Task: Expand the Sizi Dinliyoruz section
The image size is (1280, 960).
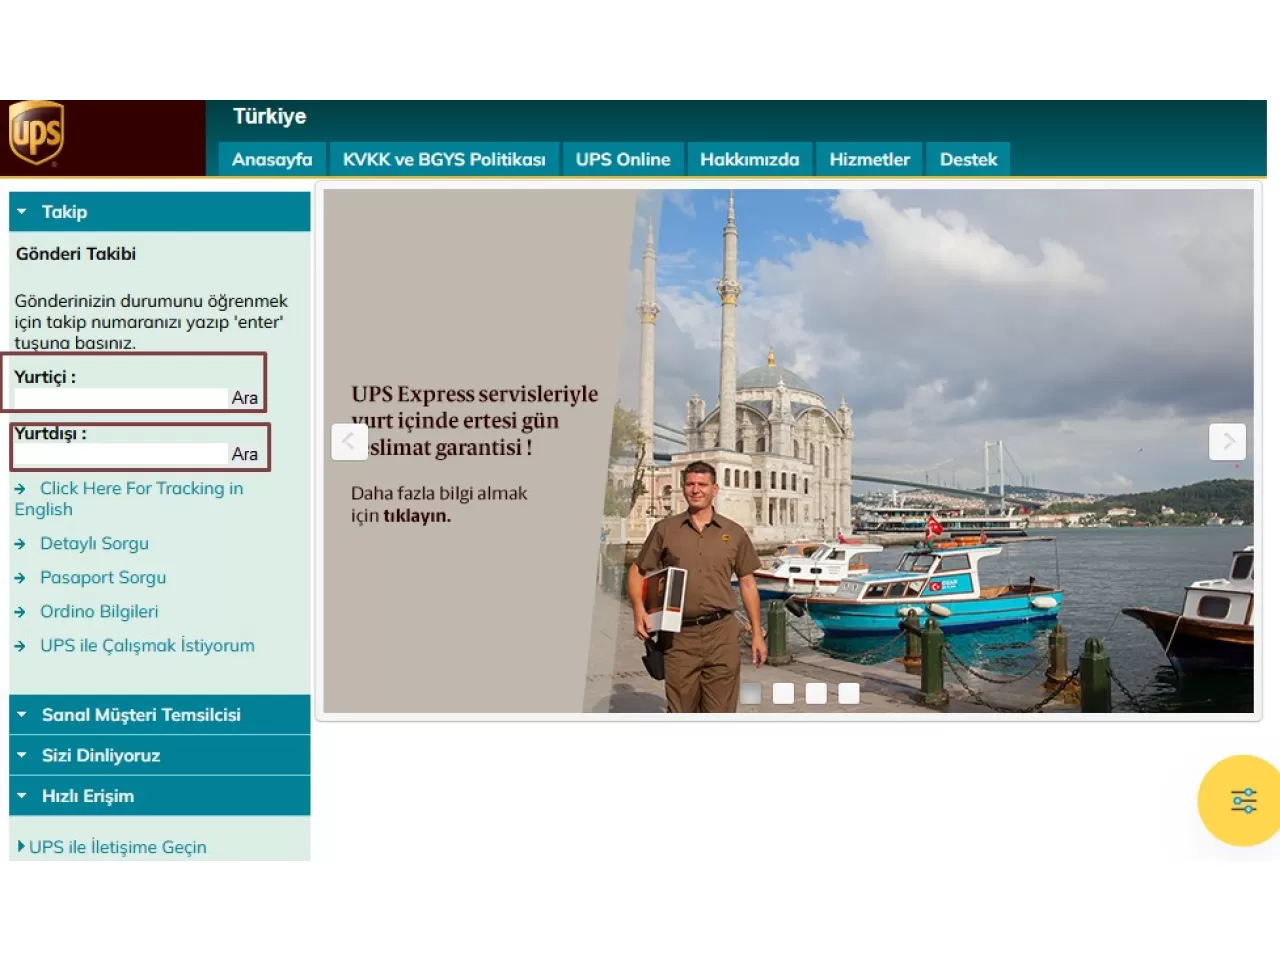Action: [160, 756]
